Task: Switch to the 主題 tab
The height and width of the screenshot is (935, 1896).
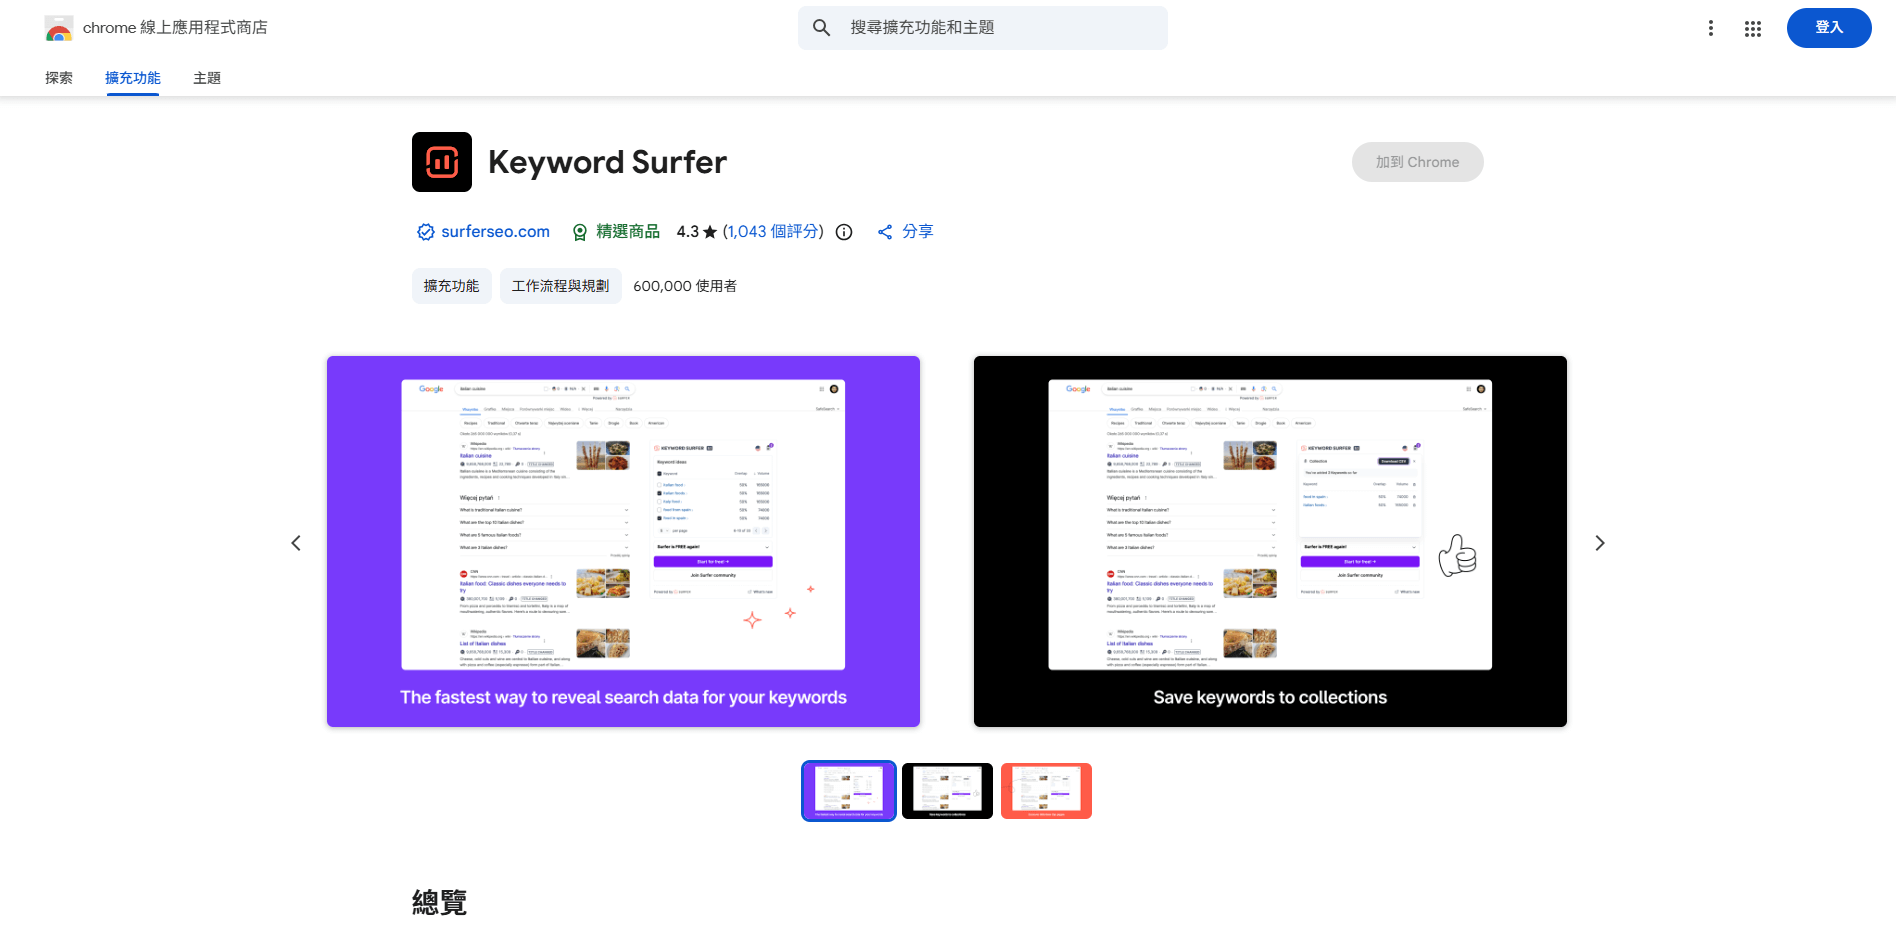Action: tap(206, 77)
